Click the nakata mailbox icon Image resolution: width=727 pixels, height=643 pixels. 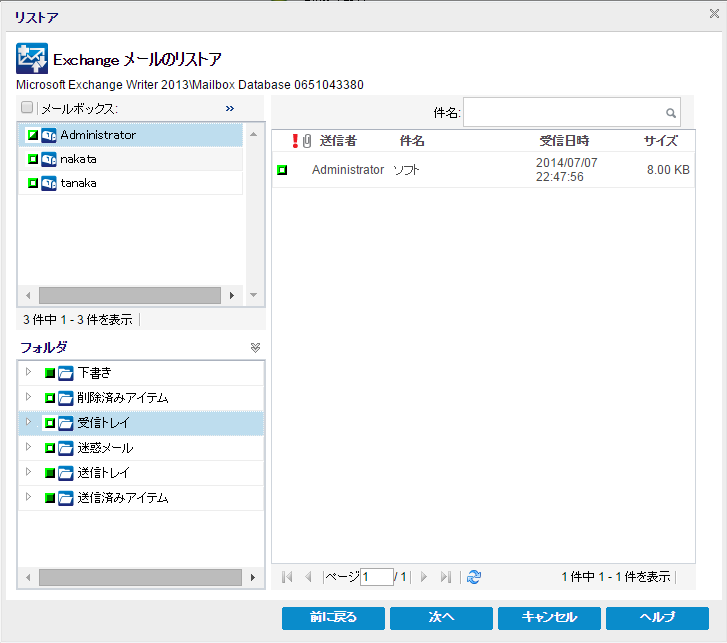tap(49, 159)
